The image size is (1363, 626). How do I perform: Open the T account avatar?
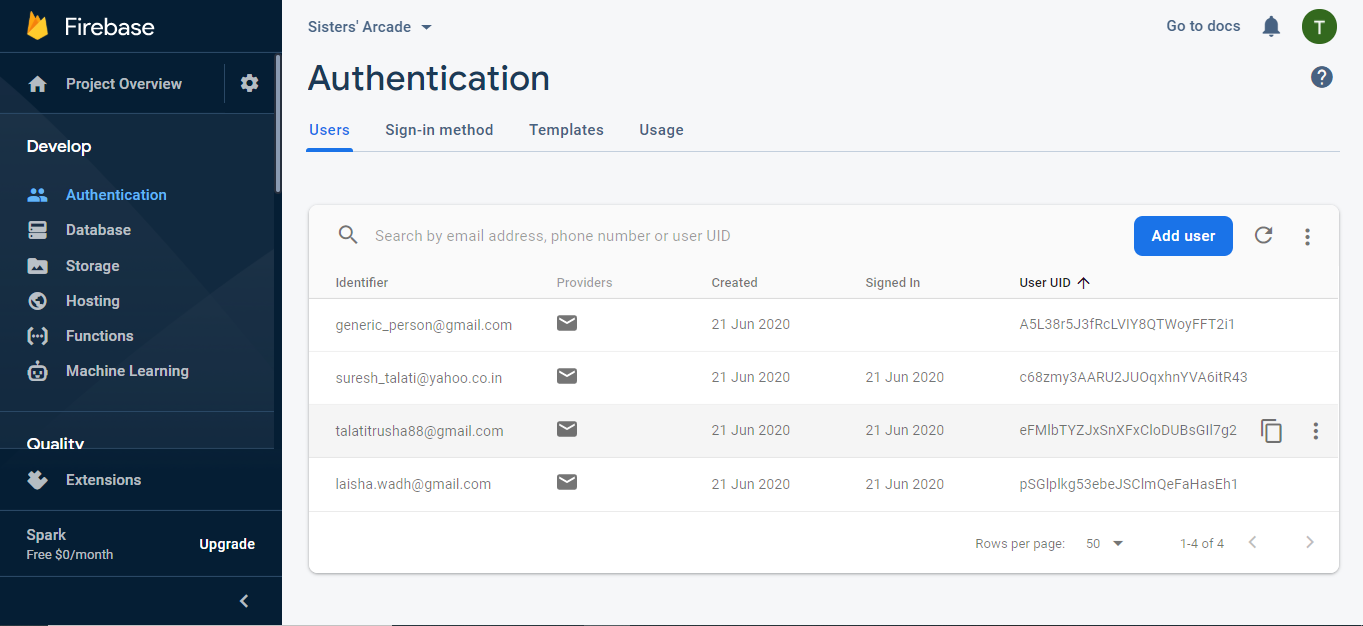tap(1319, 26)
